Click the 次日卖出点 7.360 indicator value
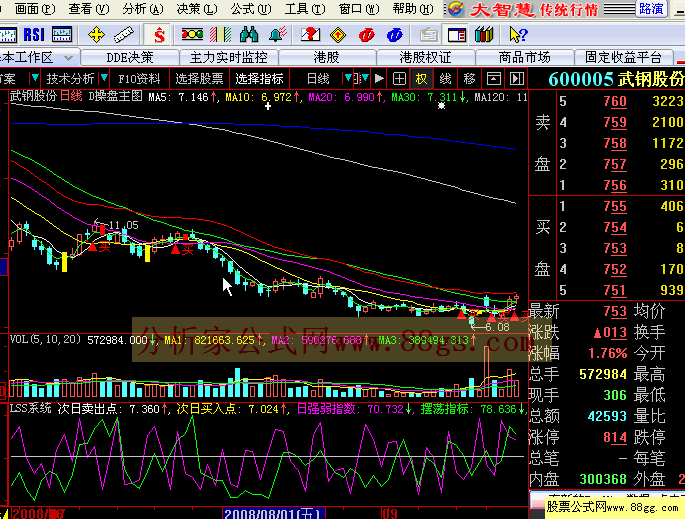The height and width of the screenshot is (519, 685). 113,409
